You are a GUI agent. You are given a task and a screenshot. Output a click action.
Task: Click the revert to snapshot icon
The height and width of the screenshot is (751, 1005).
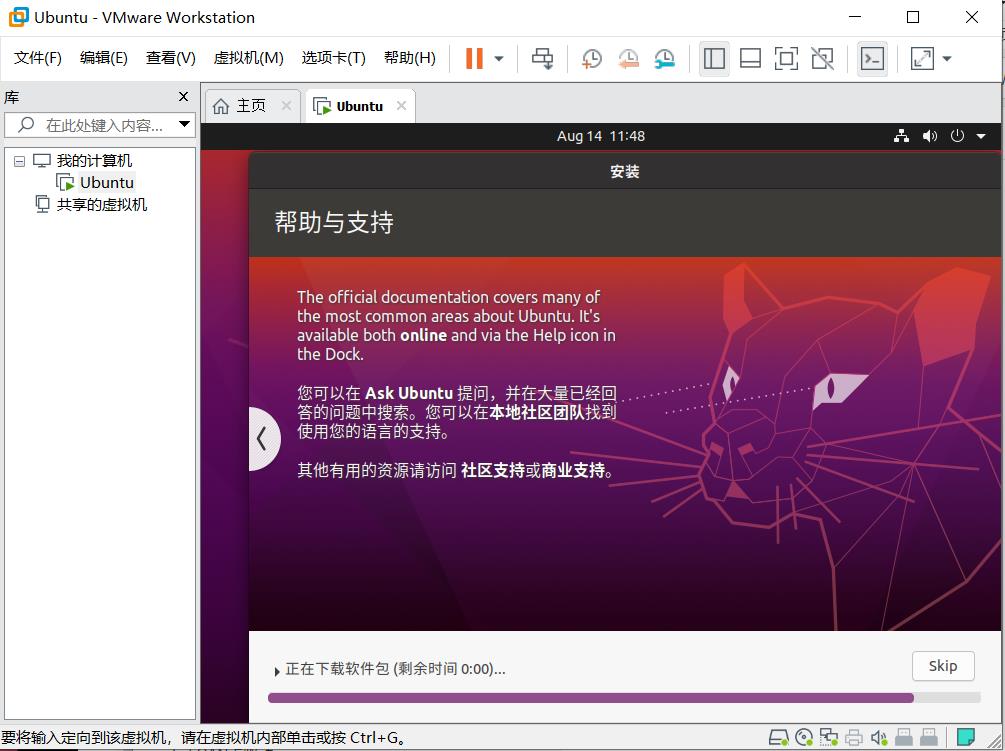pyautogui.click(x=628, y=58)
